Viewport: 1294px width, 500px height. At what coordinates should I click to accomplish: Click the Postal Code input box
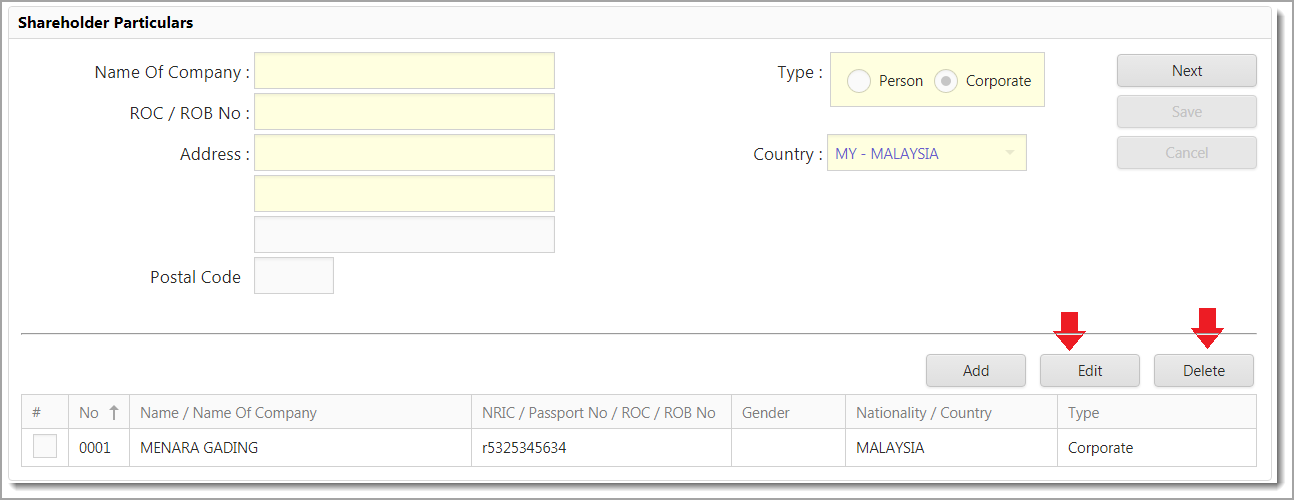coord(294,276)
